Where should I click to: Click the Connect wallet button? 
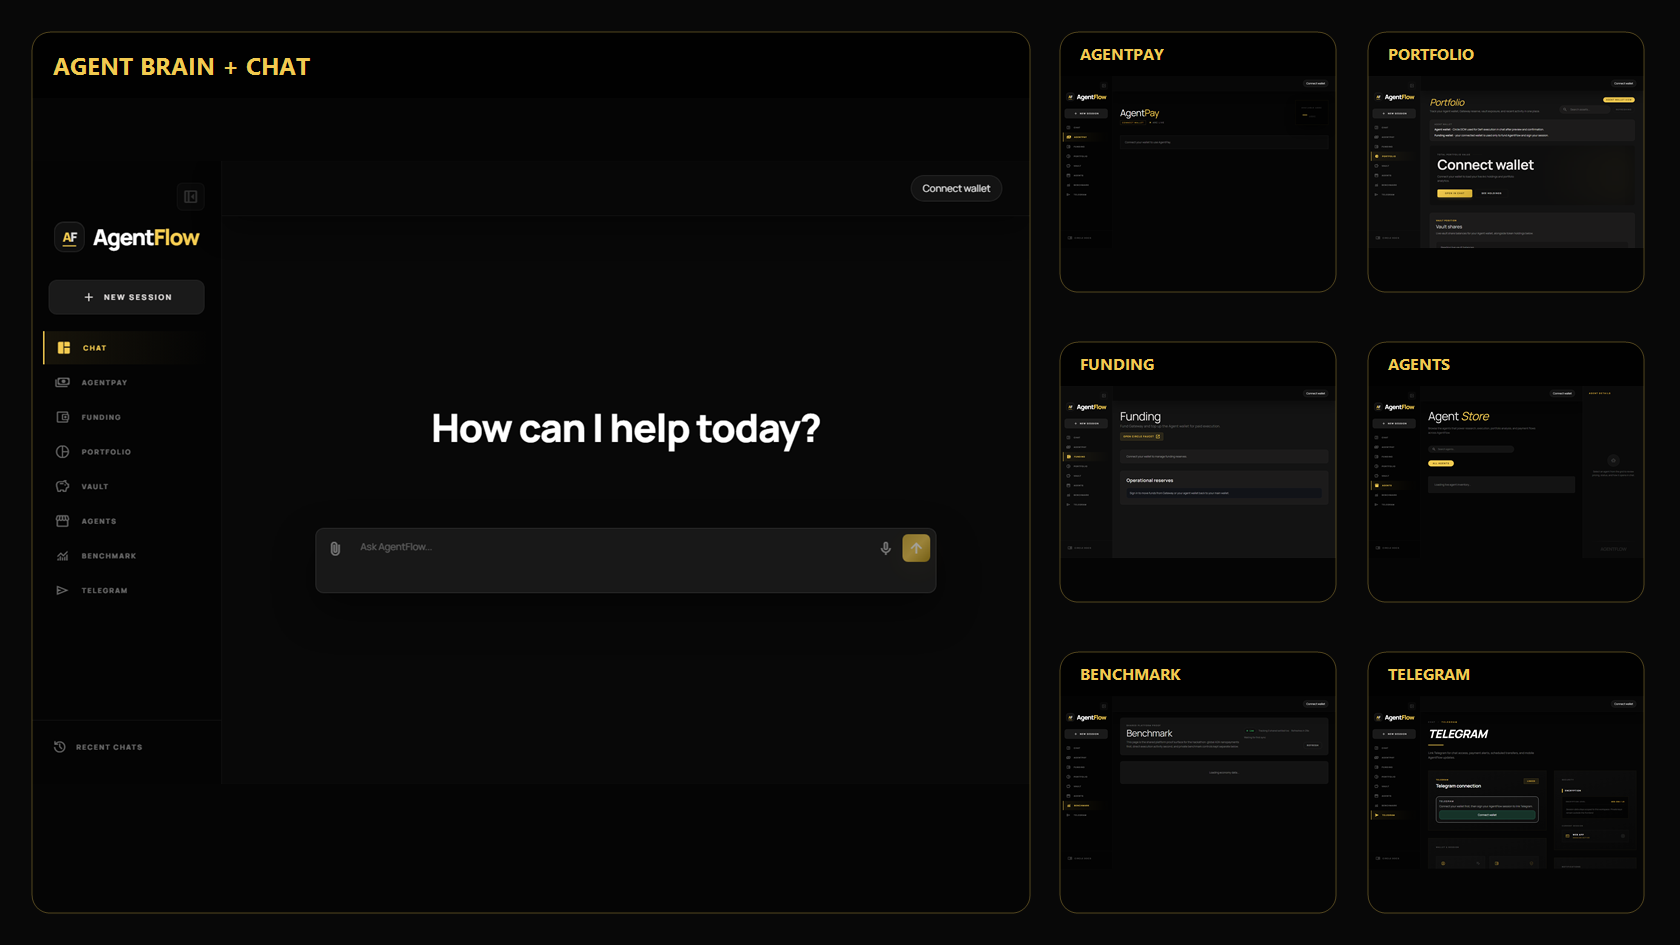pos(956,189)
